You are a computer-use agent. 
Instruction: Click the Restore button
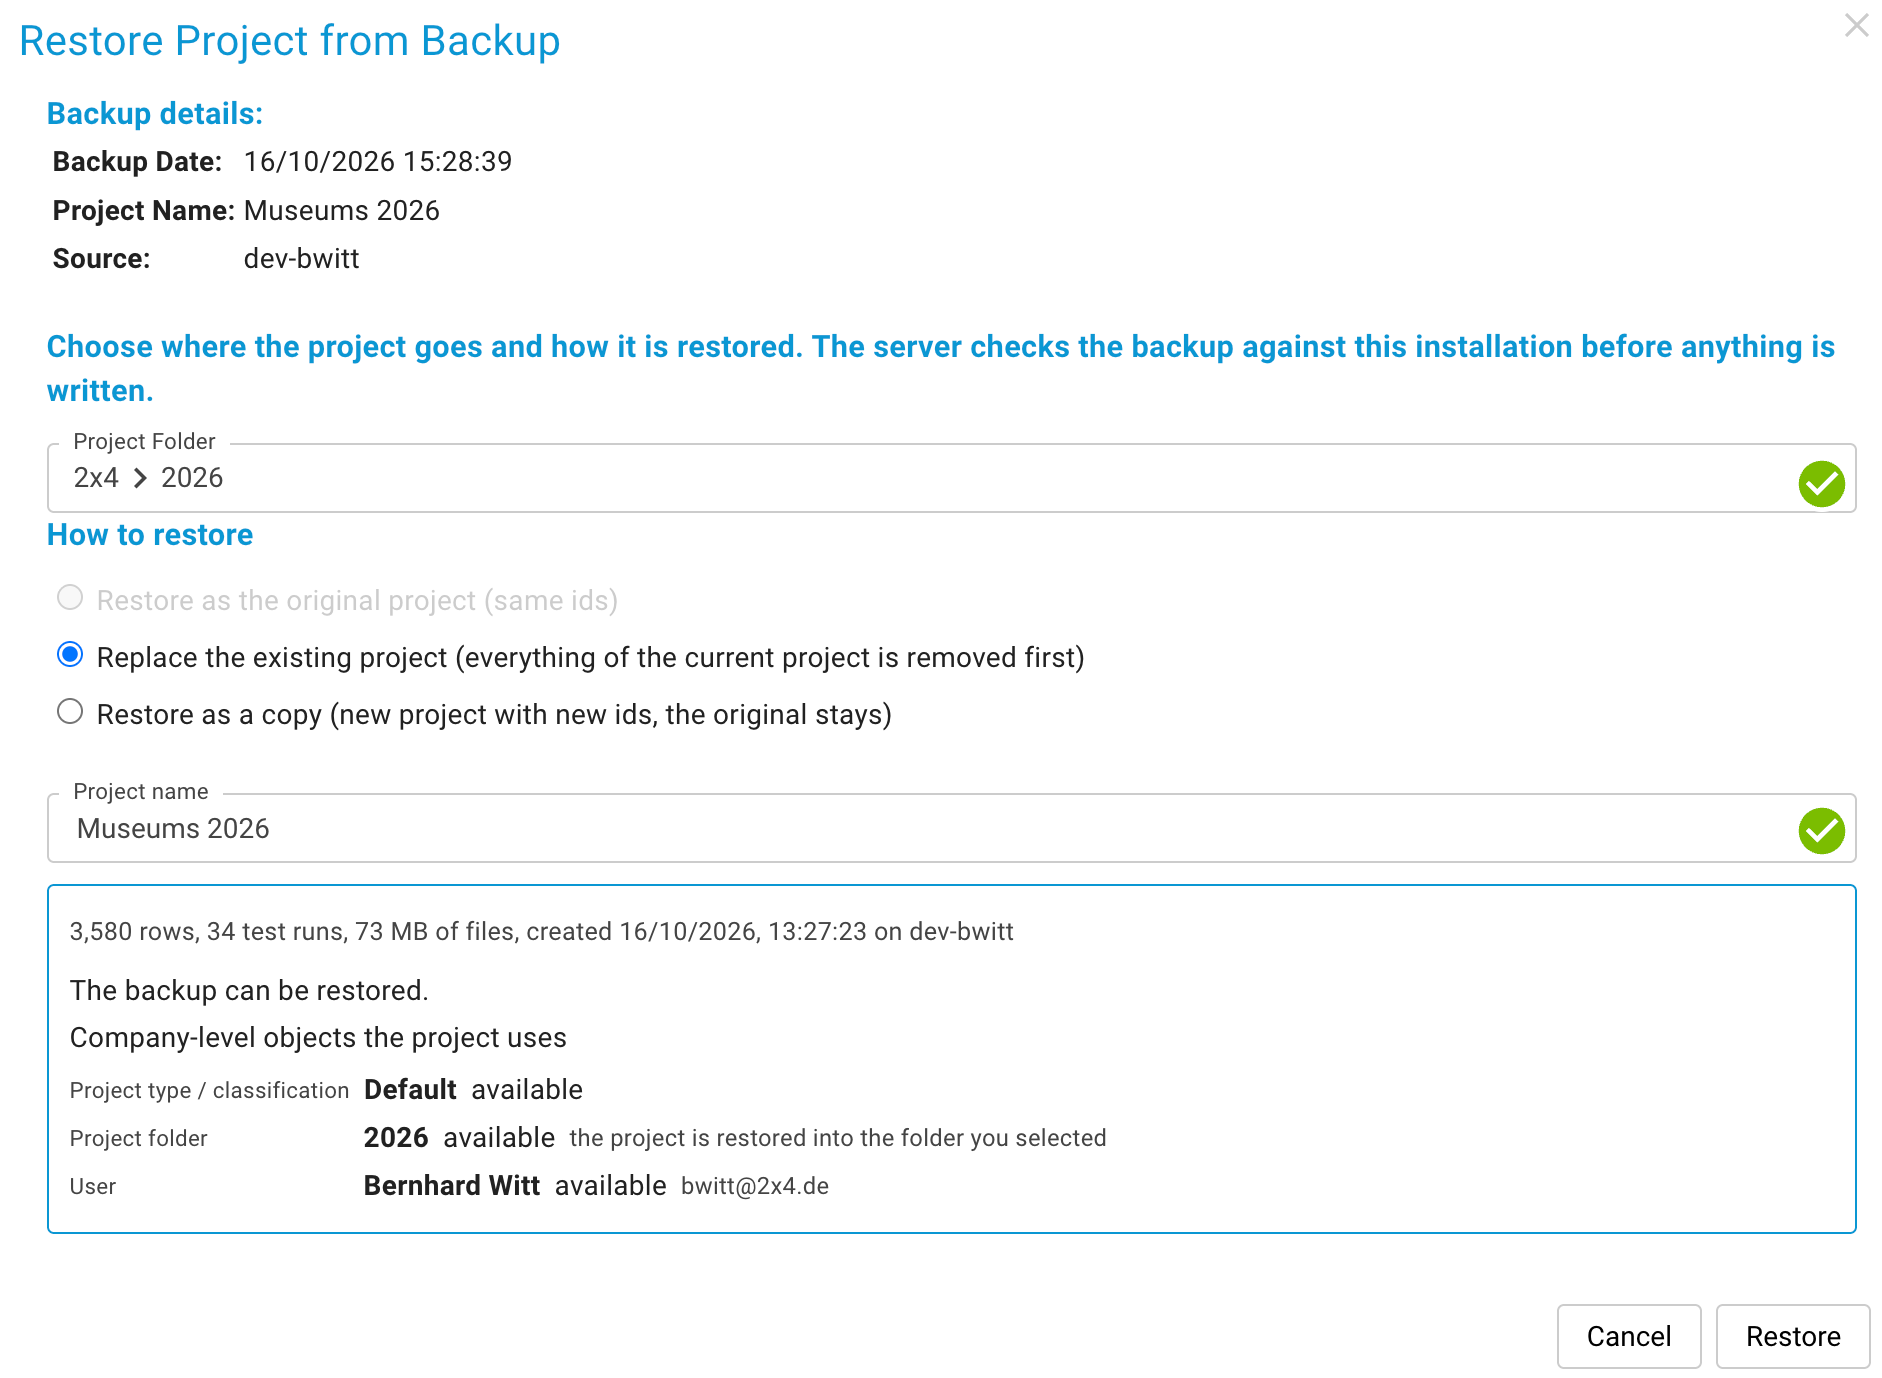(x=1792, y=1336)
